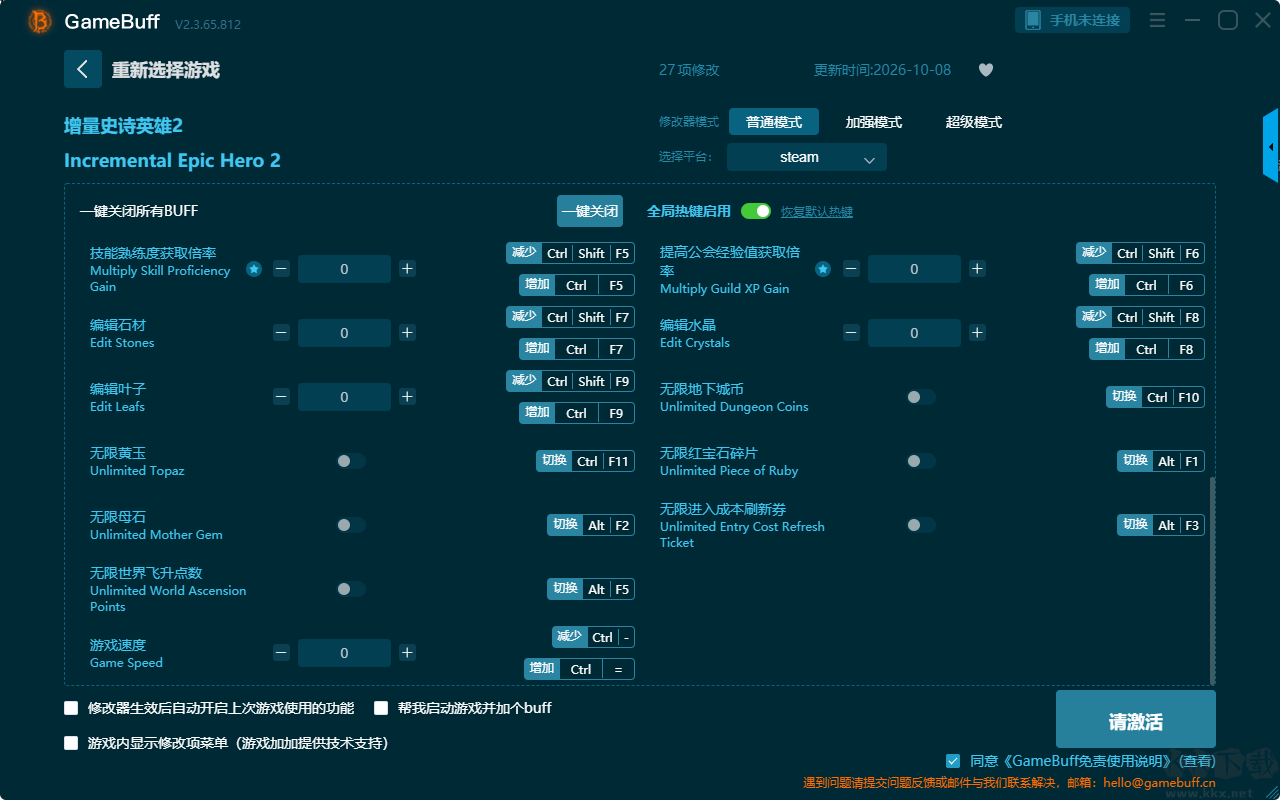Click the GameBuff logo icon
Image resolution: width=1280 pixels, height=800 pixels.
40,21
